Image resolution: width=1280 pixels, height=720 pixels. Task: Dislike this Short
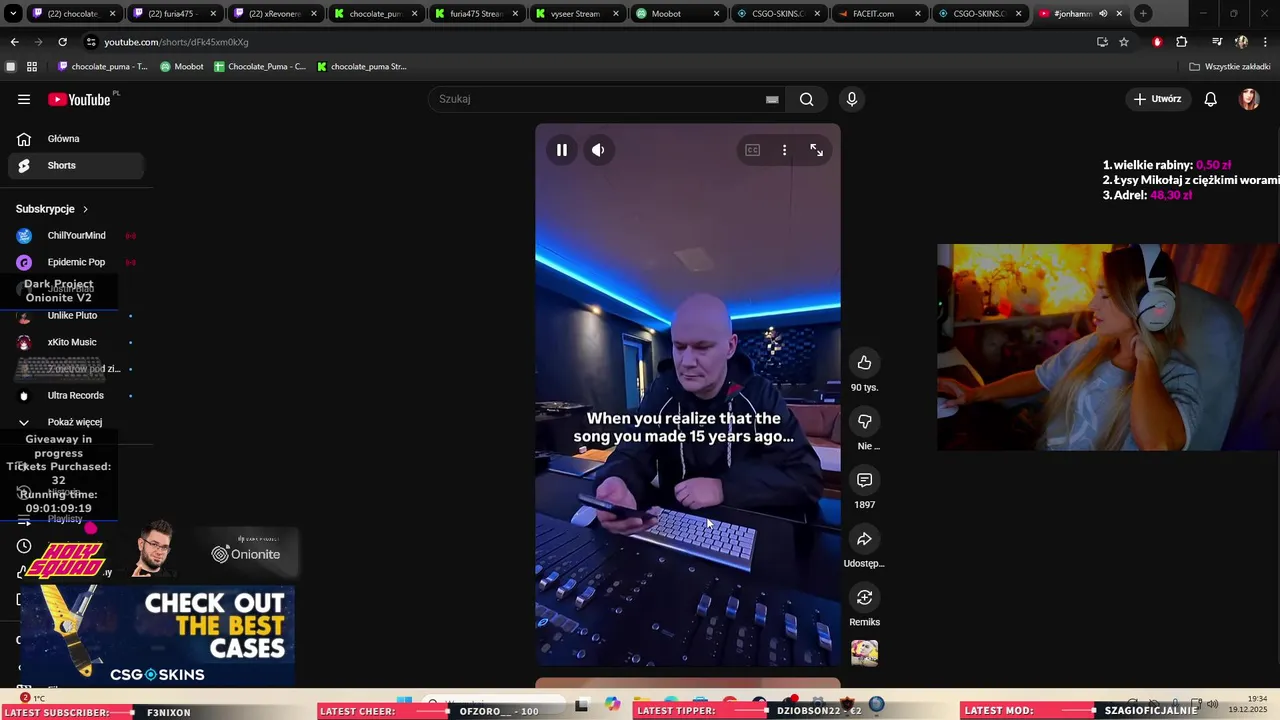pyautogui.click(x=864, y=421)
